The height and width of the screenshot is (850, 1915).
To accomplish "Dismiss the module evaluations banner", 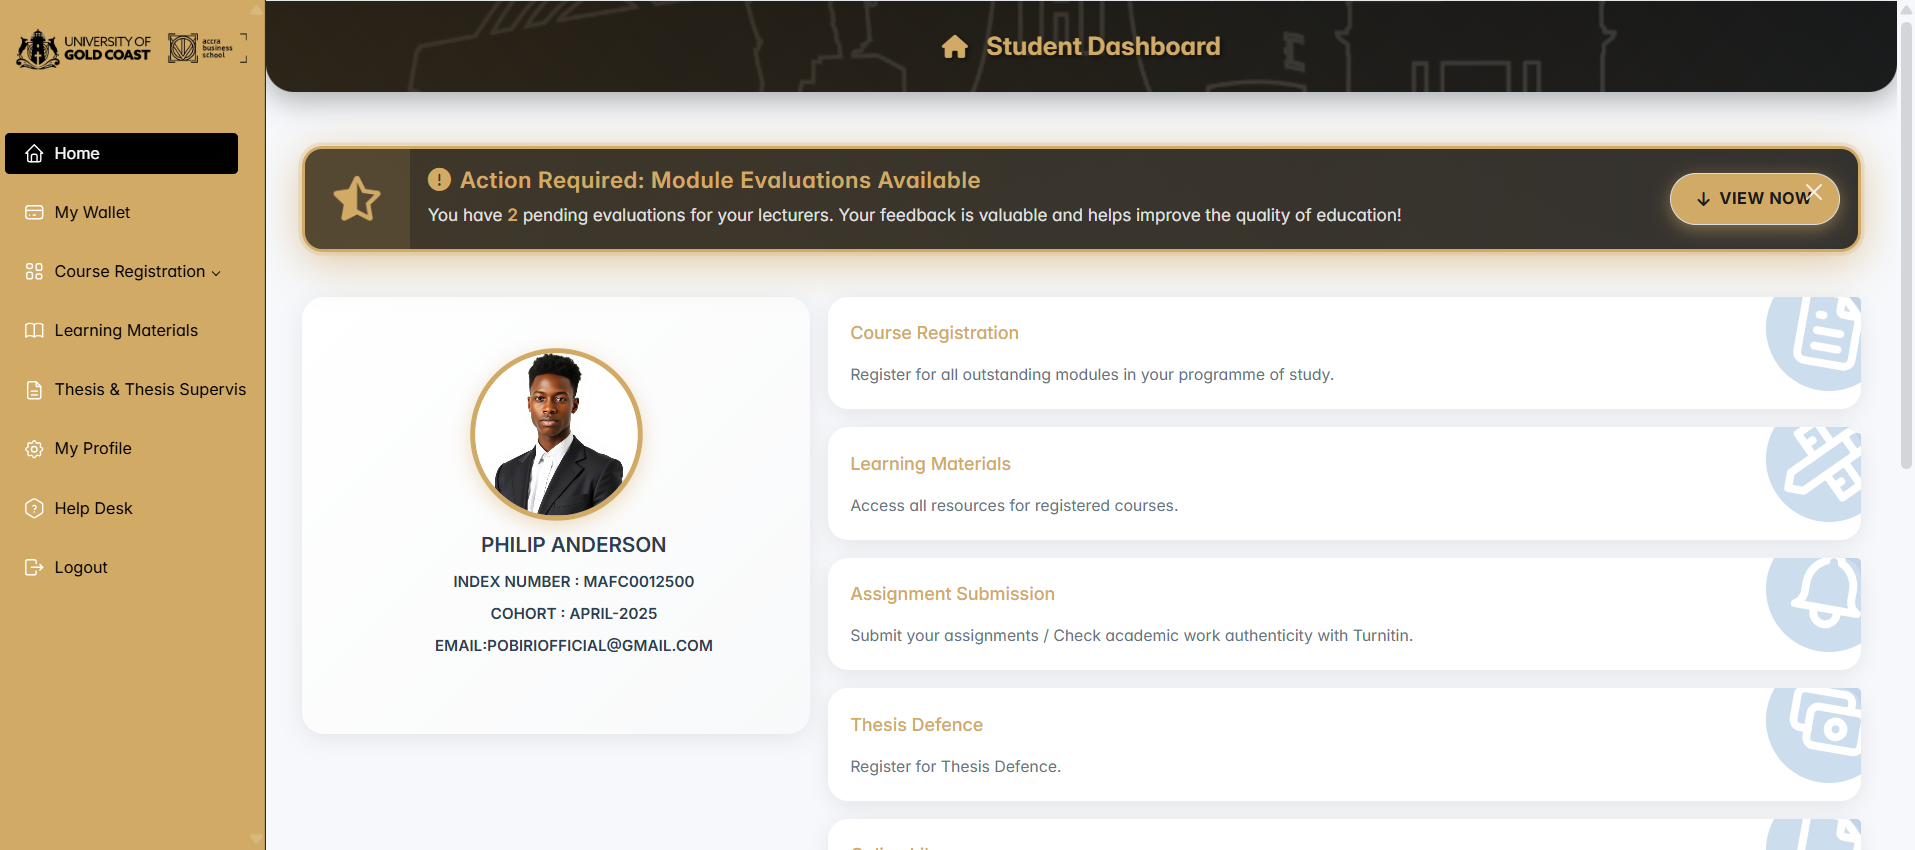I will [1815, 192].
